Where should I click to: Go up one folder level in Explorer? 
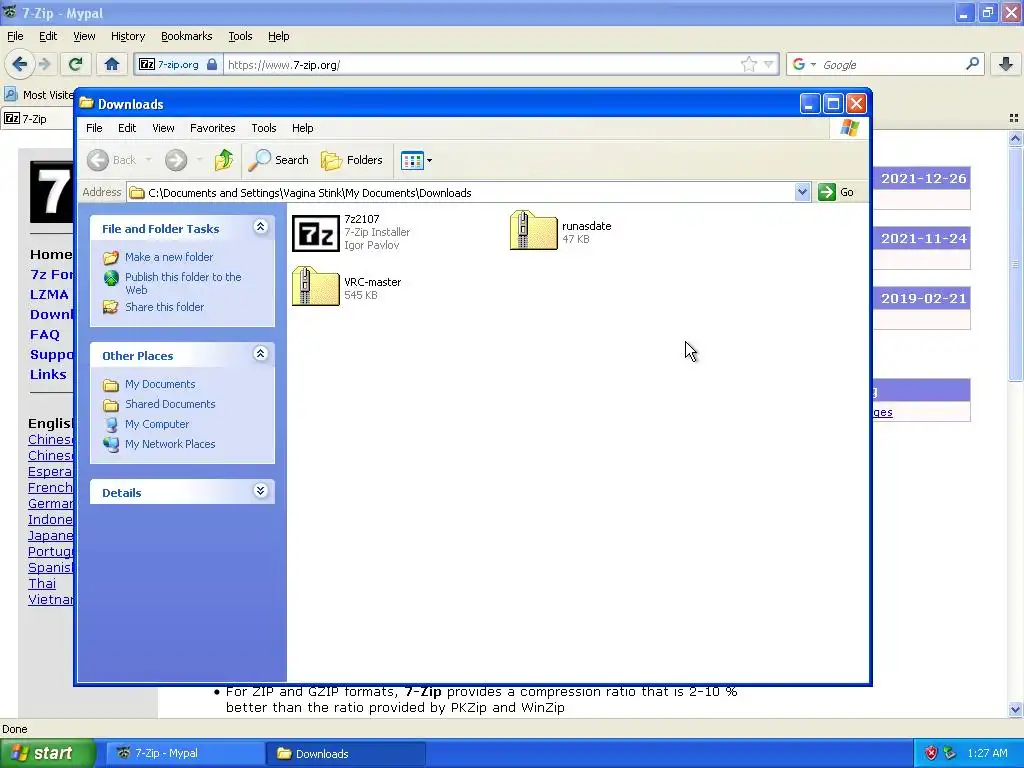[224, 160]
